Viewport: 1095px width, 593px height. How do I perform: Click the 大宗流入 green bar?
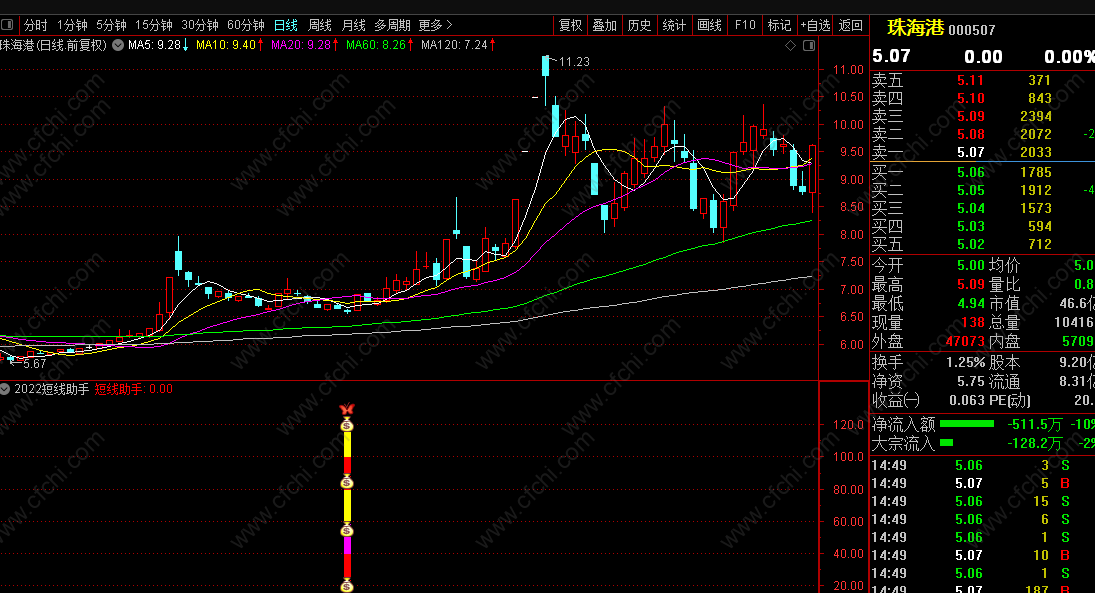click(946, 443)
